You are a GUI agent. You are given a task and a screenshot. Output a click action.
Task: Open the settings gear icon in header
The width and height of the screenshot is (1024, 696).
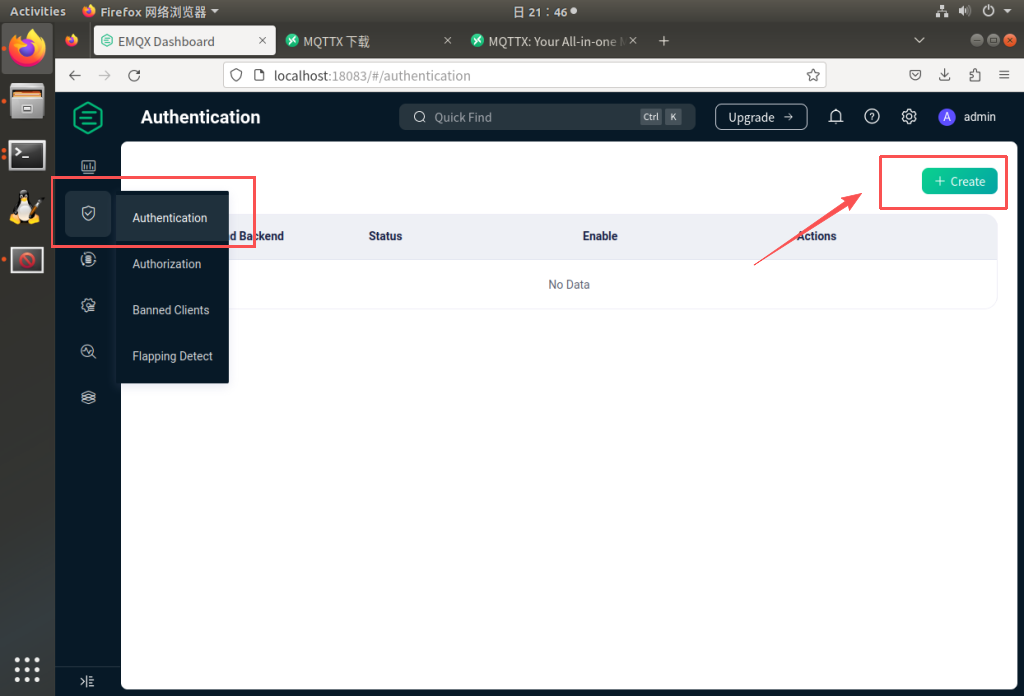[x=908, y=117]
